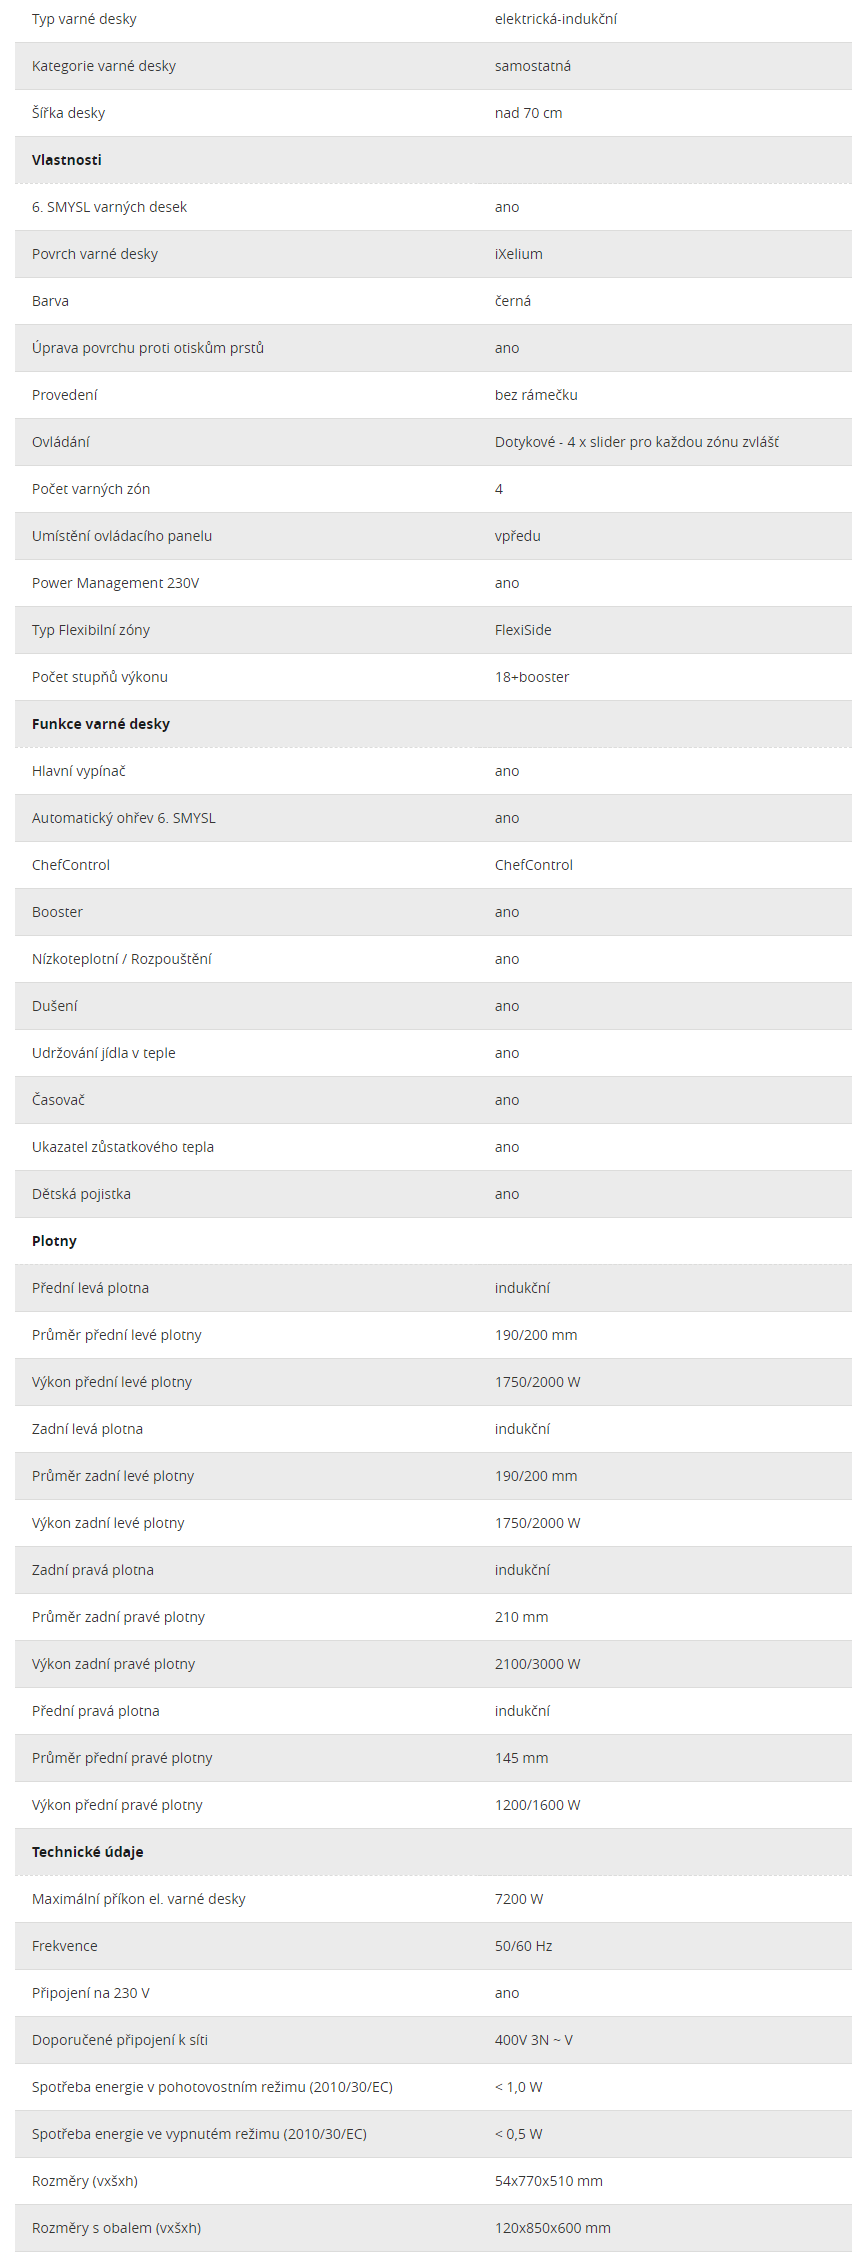
Task: Click the 'Dětská pojistka' row label
Action: [81, 1194]
